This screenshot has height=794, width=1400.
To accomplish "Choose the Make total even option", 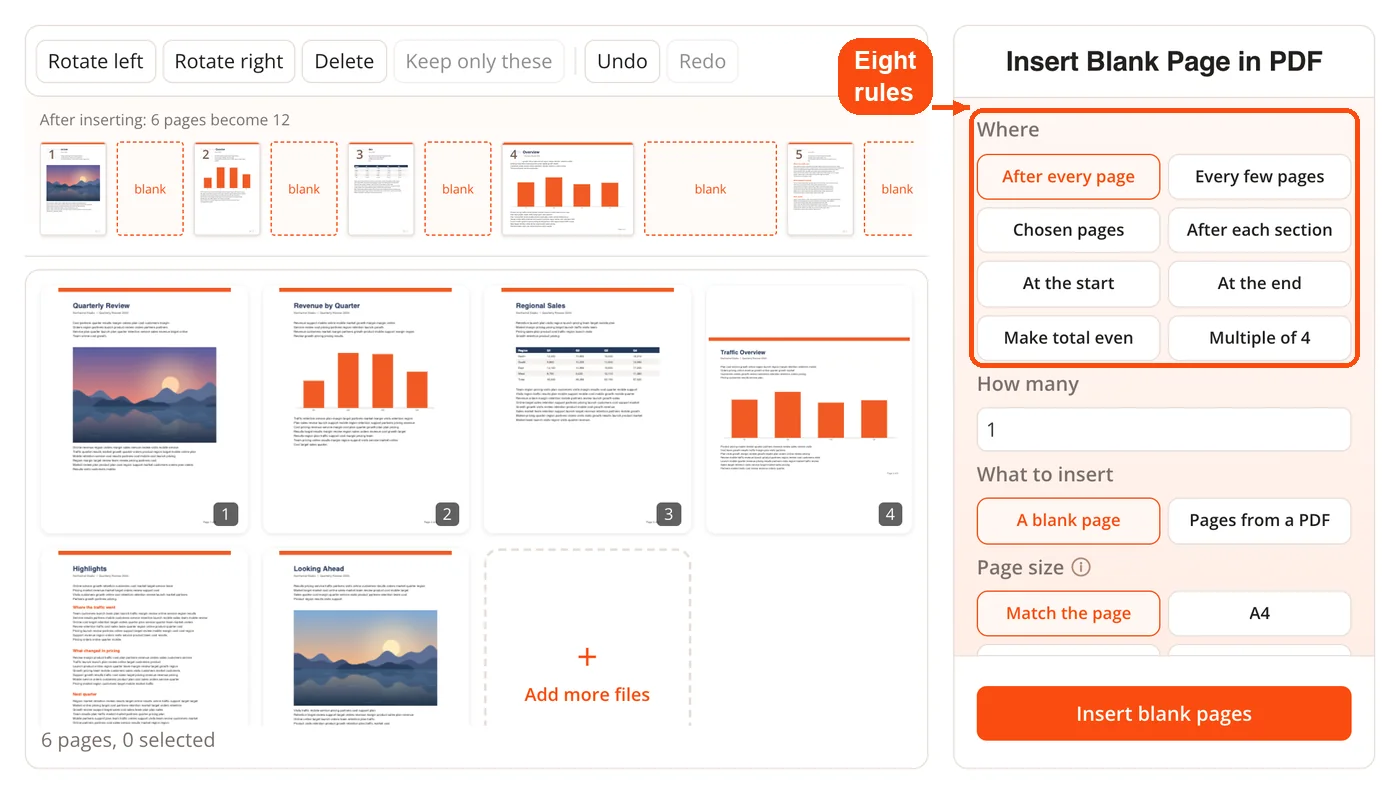I will (x=1068, y=338).
